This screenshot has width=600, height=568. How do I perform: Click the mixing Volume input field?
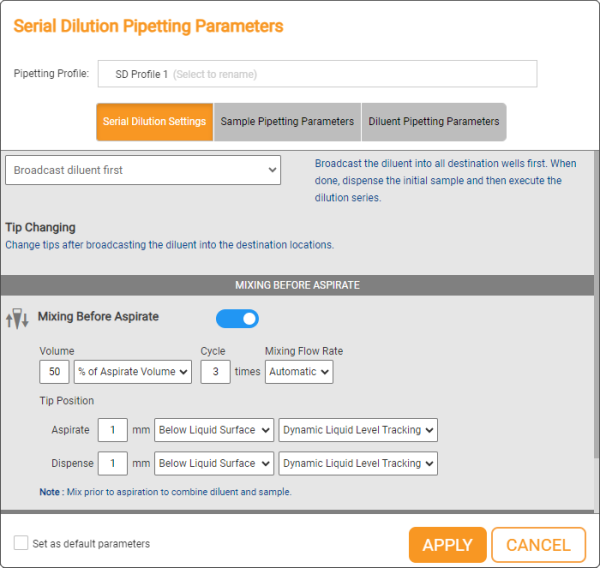[x=55, y=371]
